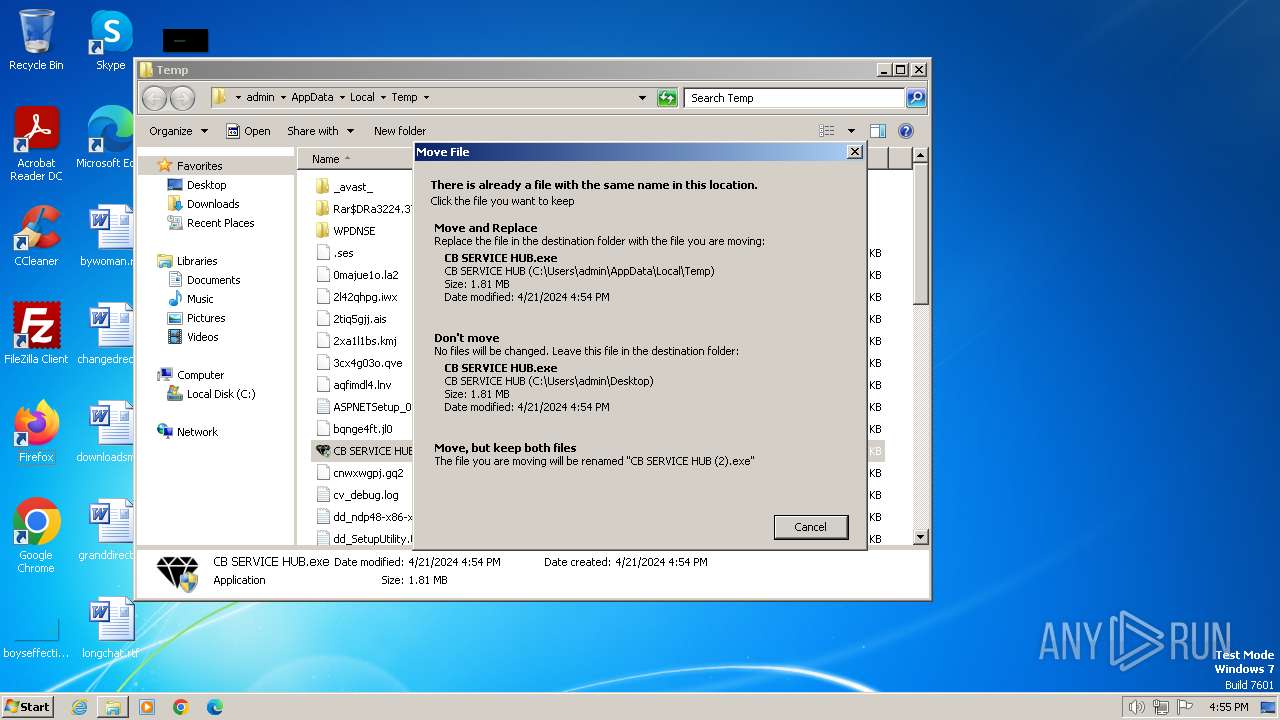Expand the views options arrow

851,131
